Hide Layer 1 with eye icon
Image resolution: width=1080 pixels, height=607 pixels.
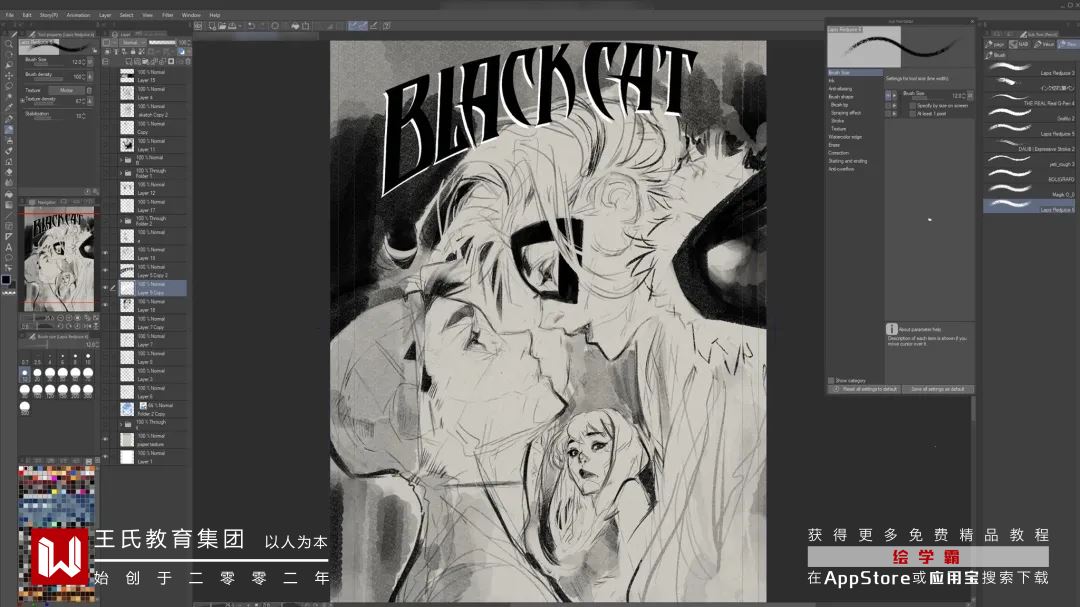(x=105, y=457)
